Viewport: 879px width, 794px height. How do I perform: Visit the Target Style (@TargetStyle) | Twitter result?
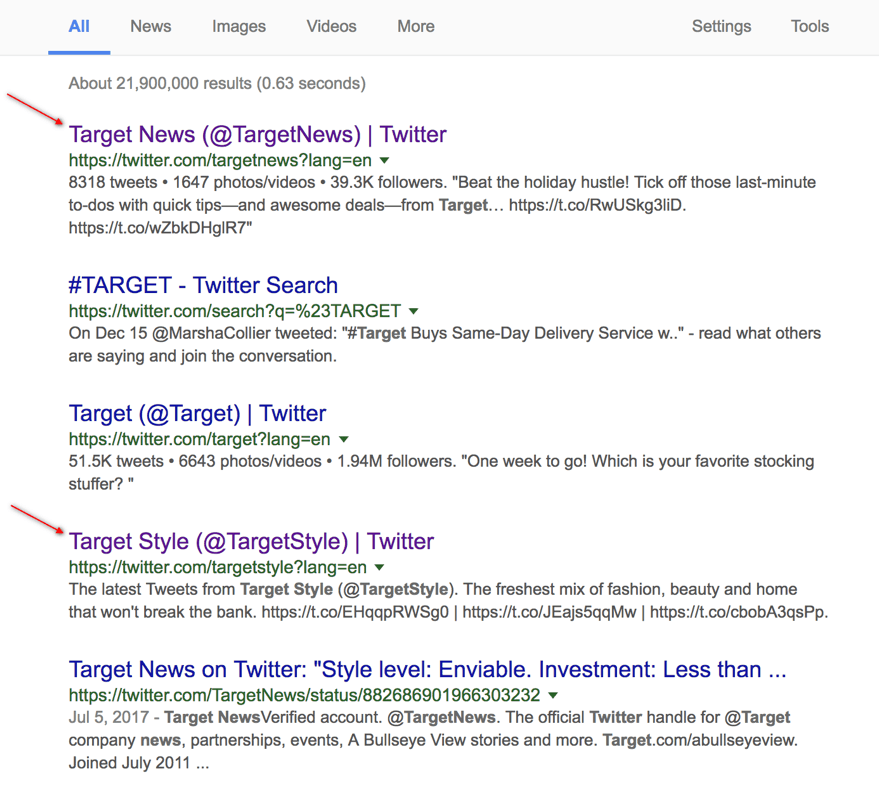(251, 541)
